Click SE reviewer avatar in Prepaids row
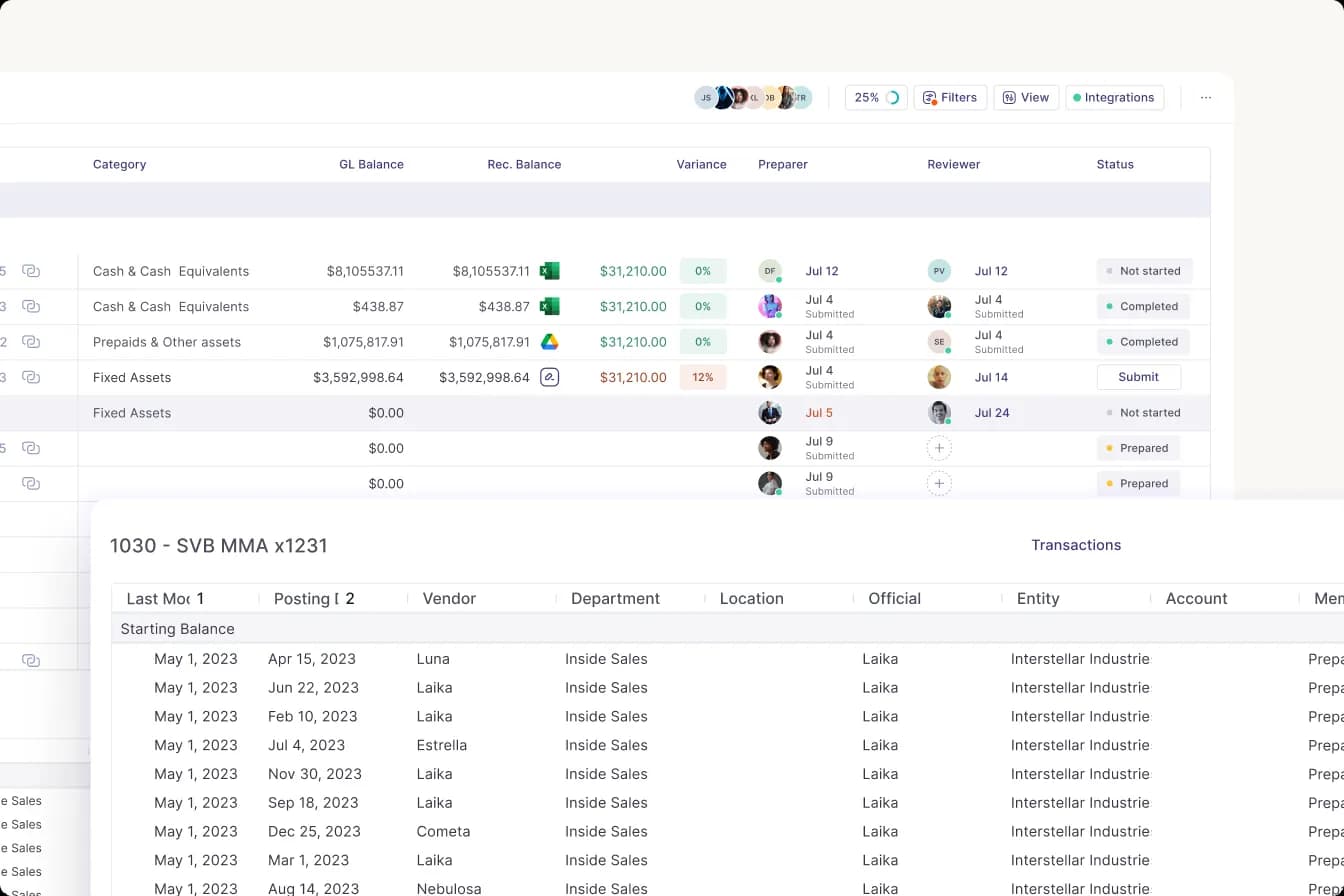Image resolution: width=1344 pixels, height=896 pixels. (x=939, y=342)
